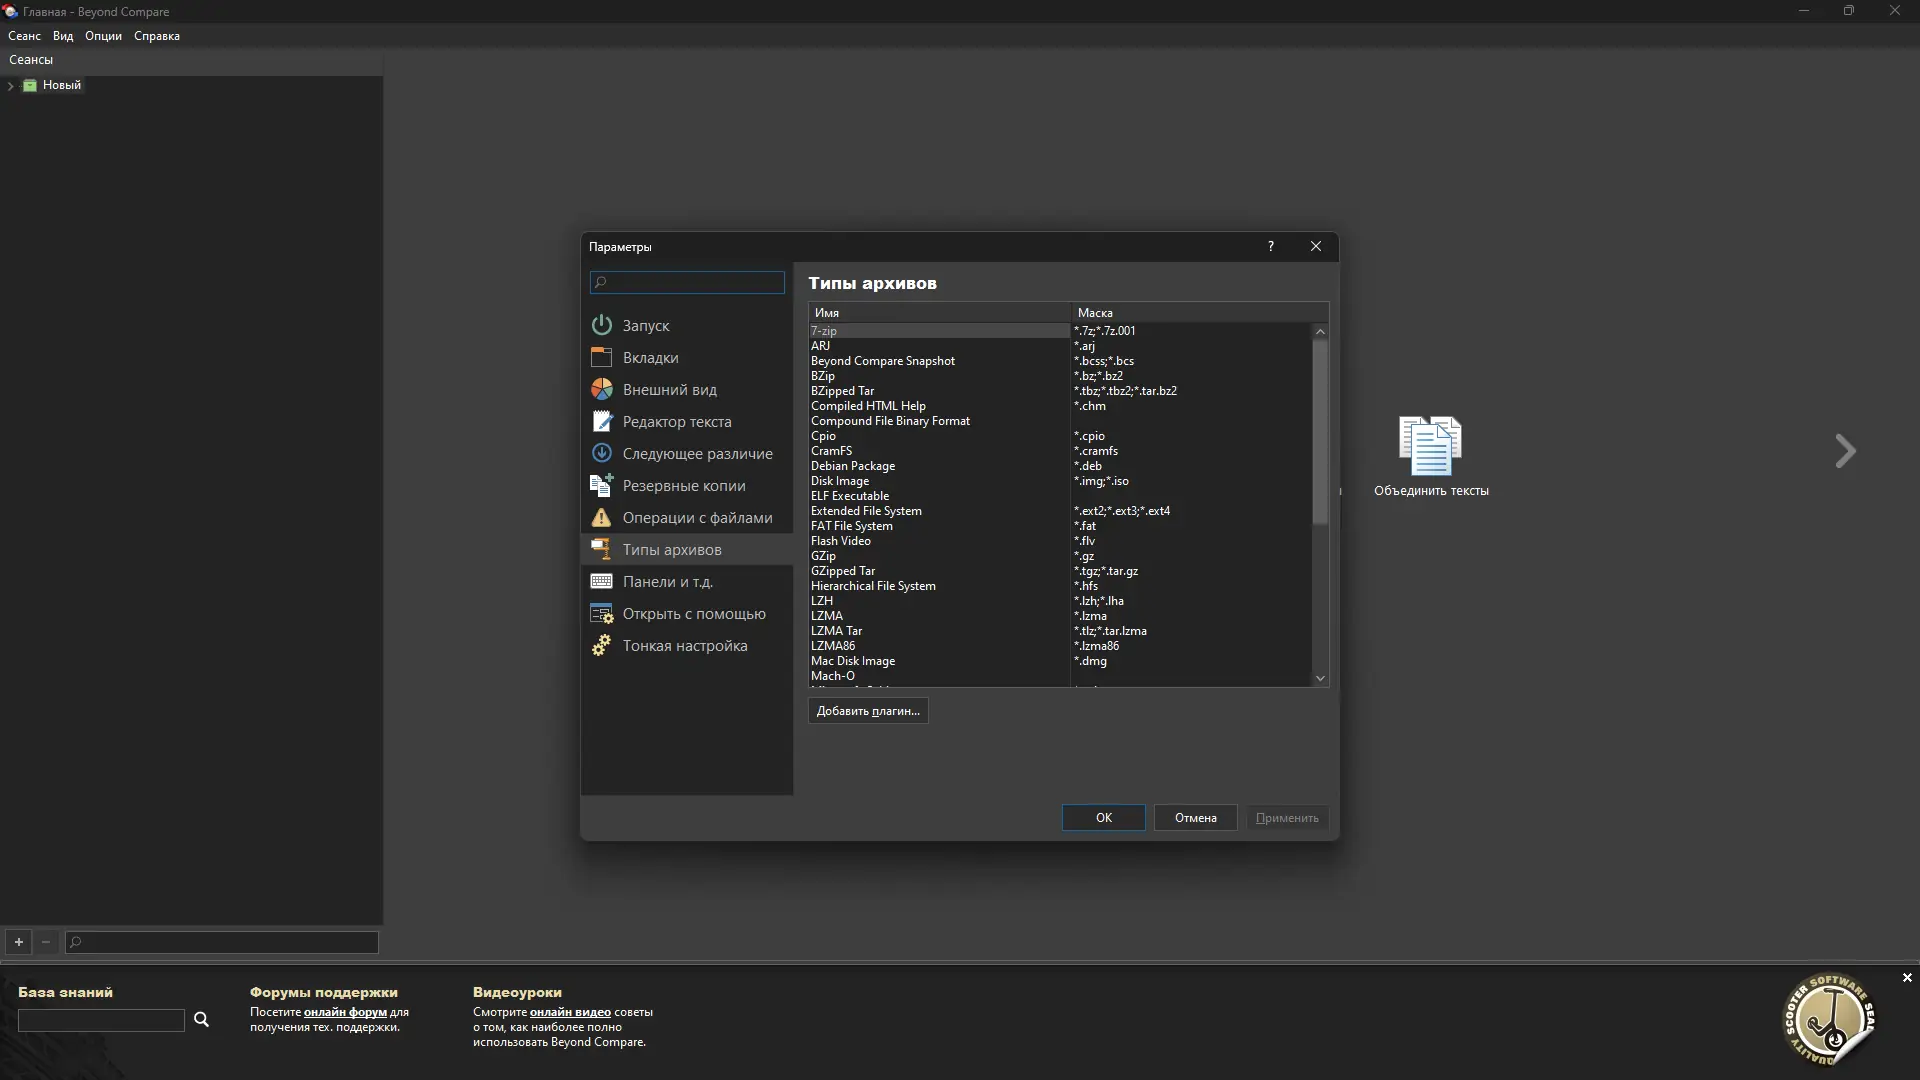Select the Beyond Compare Snapshot archive row
1920x1080 pixels.
click(882, 361)
